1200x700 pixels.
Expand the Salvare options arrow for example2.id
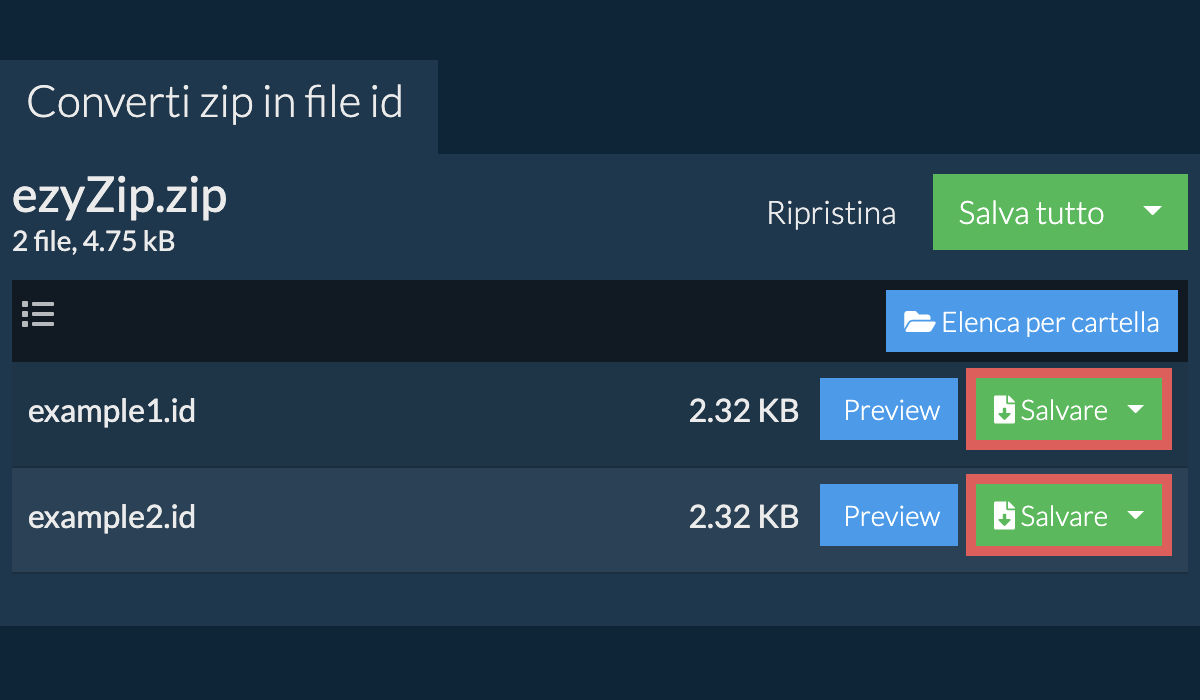coord(1136,516)
